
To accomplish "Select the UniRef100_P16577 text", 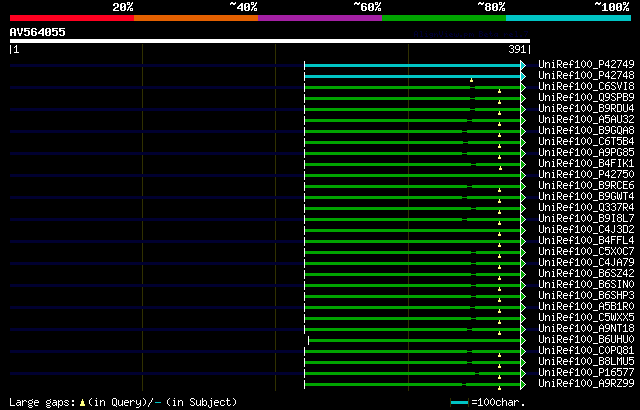I will pos(586,373).
